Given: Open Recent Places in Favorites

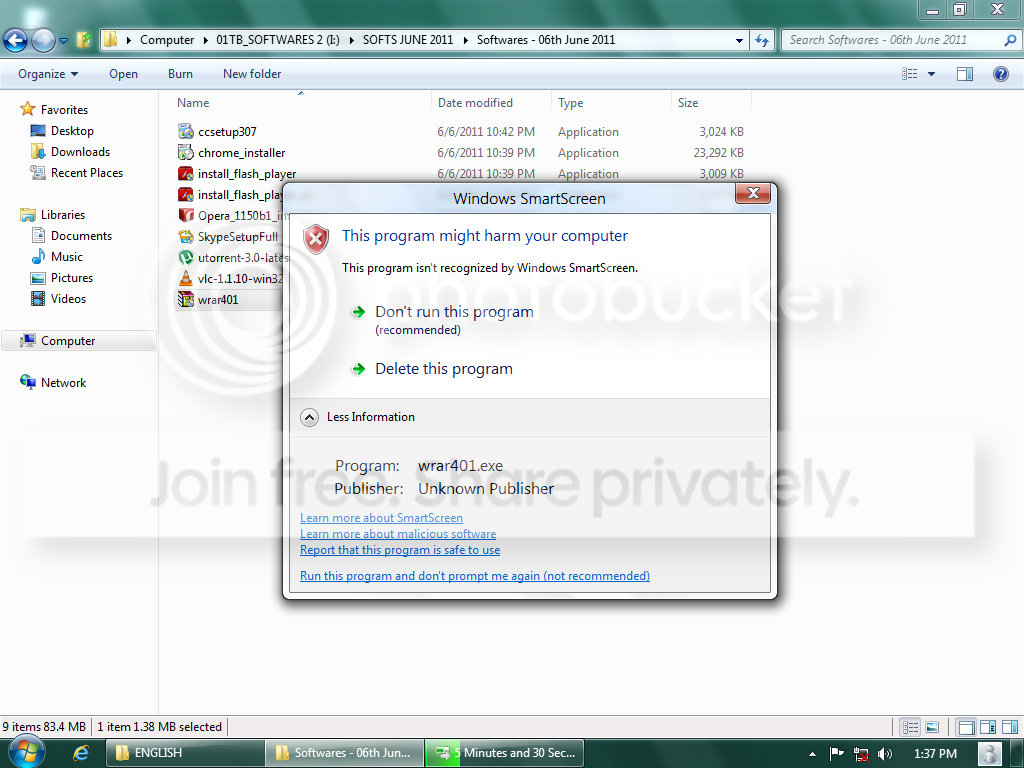Looking at the screenshot, I should pyautogui.click(x=87, y=172).
